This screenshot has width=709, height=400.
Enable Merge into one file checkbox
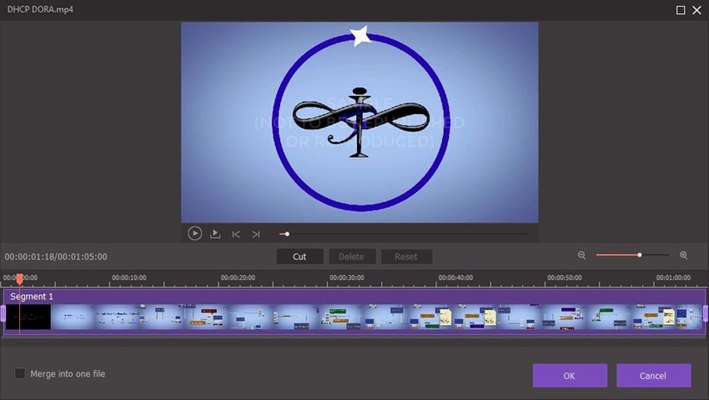(x=21, y=374)
